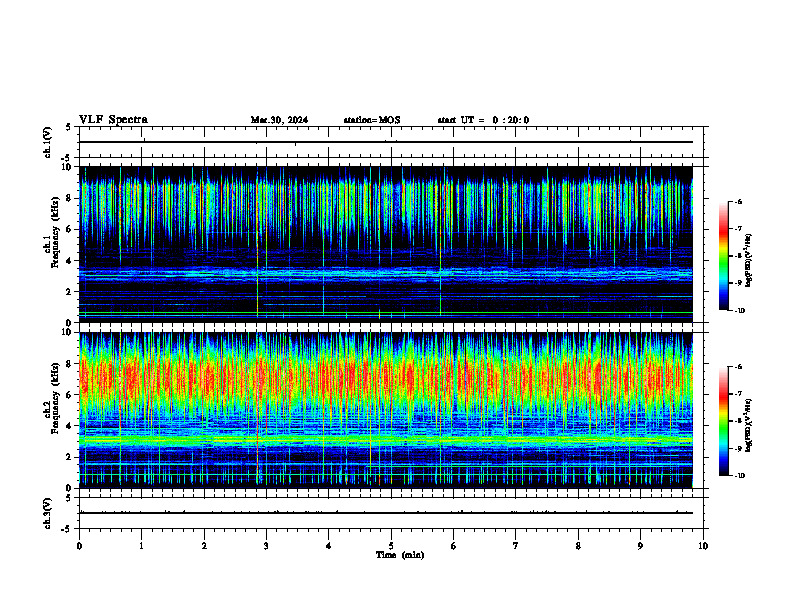Click the "6" kHz tick on ch.1 axis
Viewport: 792px width, 612px height.
(x=69, y=229)
